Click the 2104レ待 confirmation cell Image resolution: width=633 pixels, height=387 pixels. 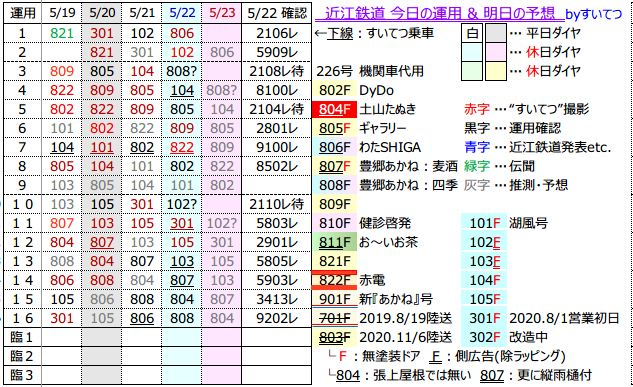[x=277, y=109]
